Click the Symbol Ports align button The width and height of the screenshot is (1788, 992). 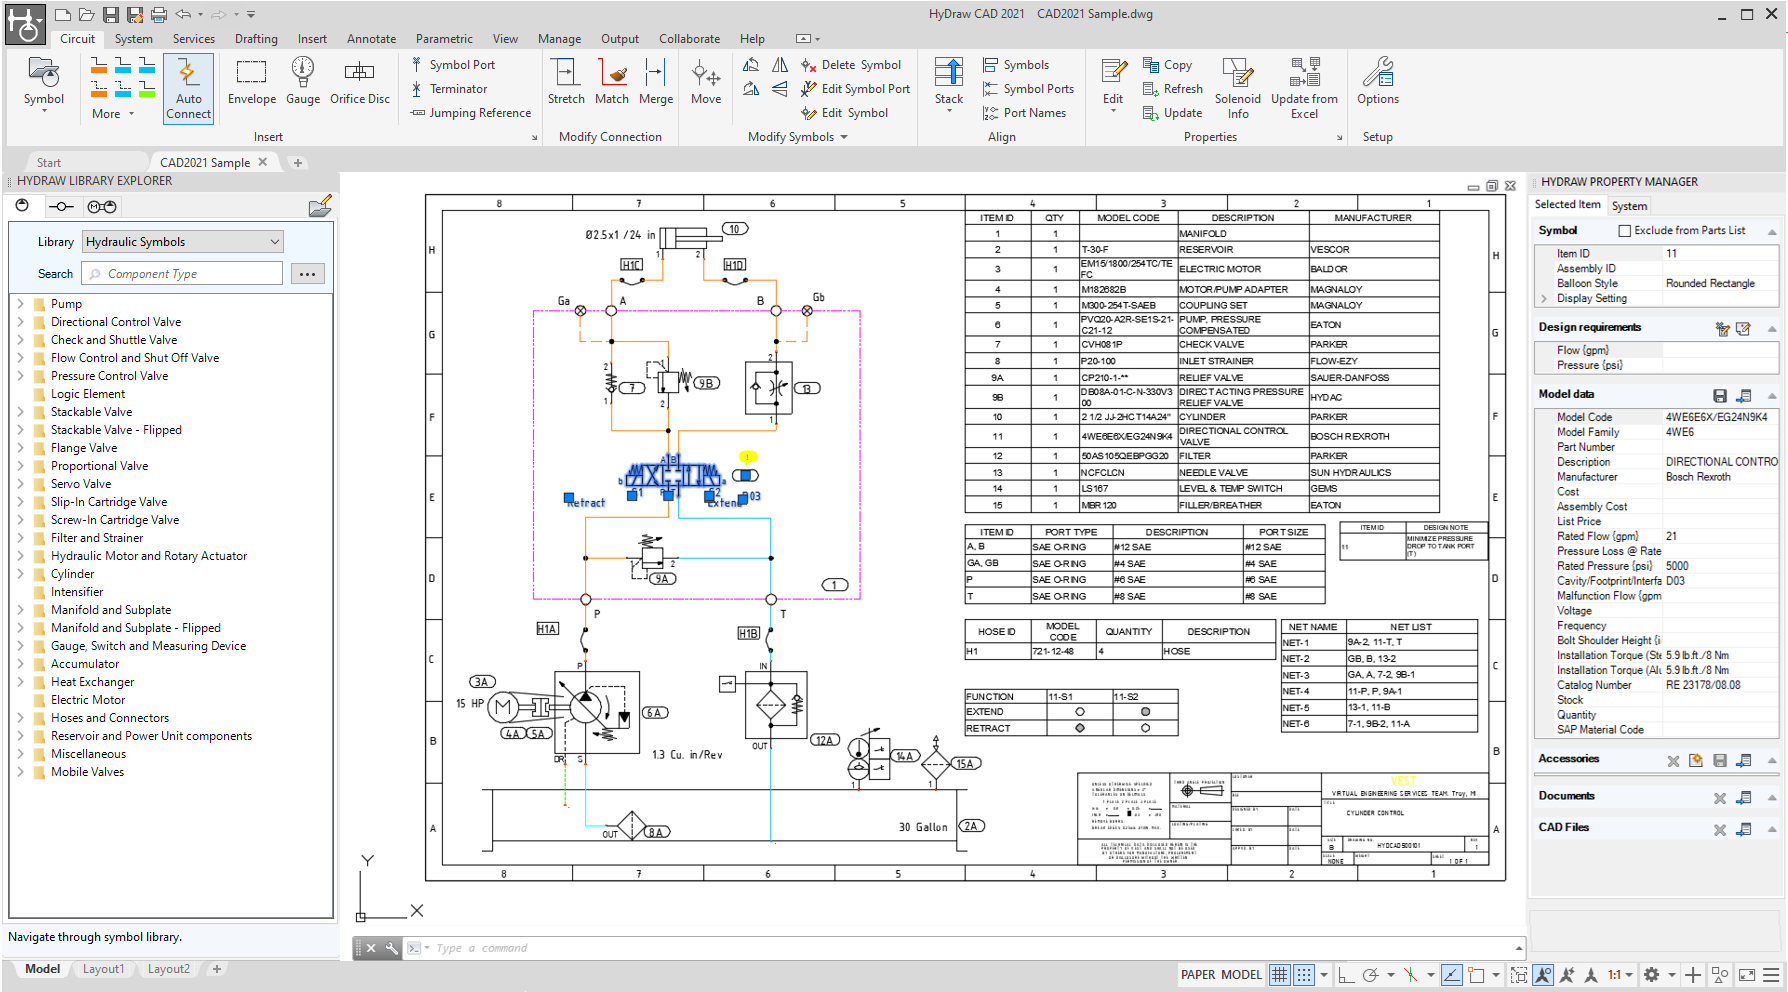(1028, 89)
